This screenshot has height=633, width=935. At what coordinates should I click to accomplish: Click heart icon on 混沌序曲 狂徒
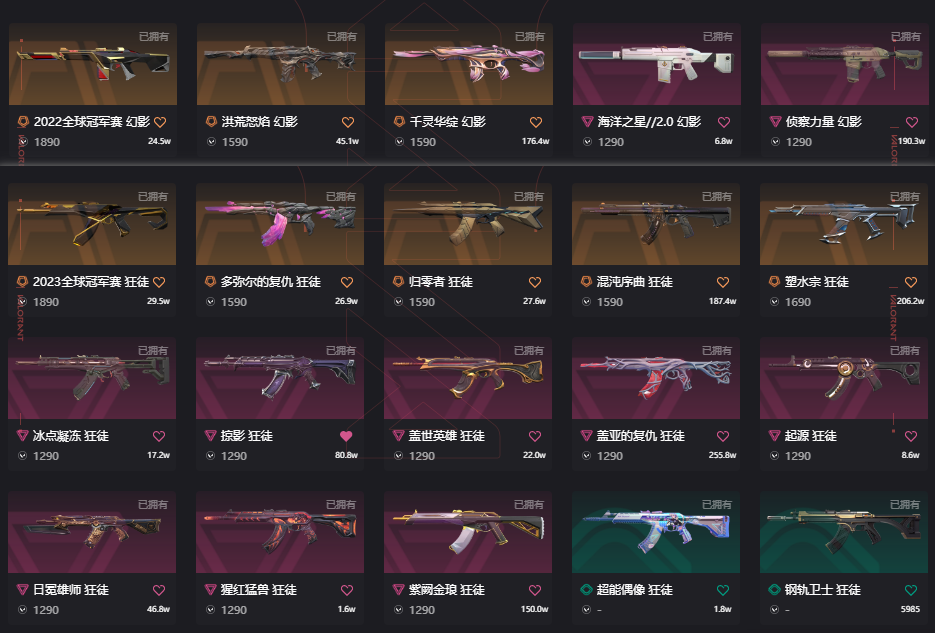click(x=723, y=282)
